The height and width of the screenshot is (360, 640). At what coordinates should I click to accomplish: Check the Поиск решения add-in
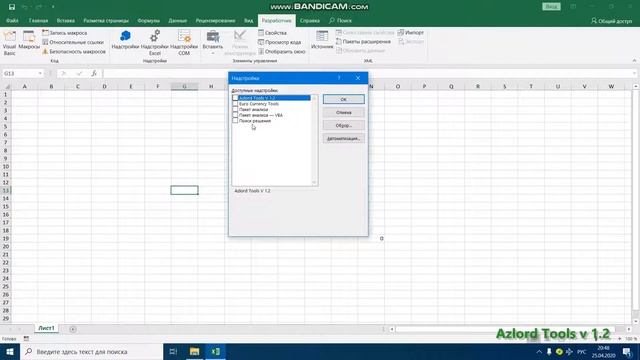point(235,121)
